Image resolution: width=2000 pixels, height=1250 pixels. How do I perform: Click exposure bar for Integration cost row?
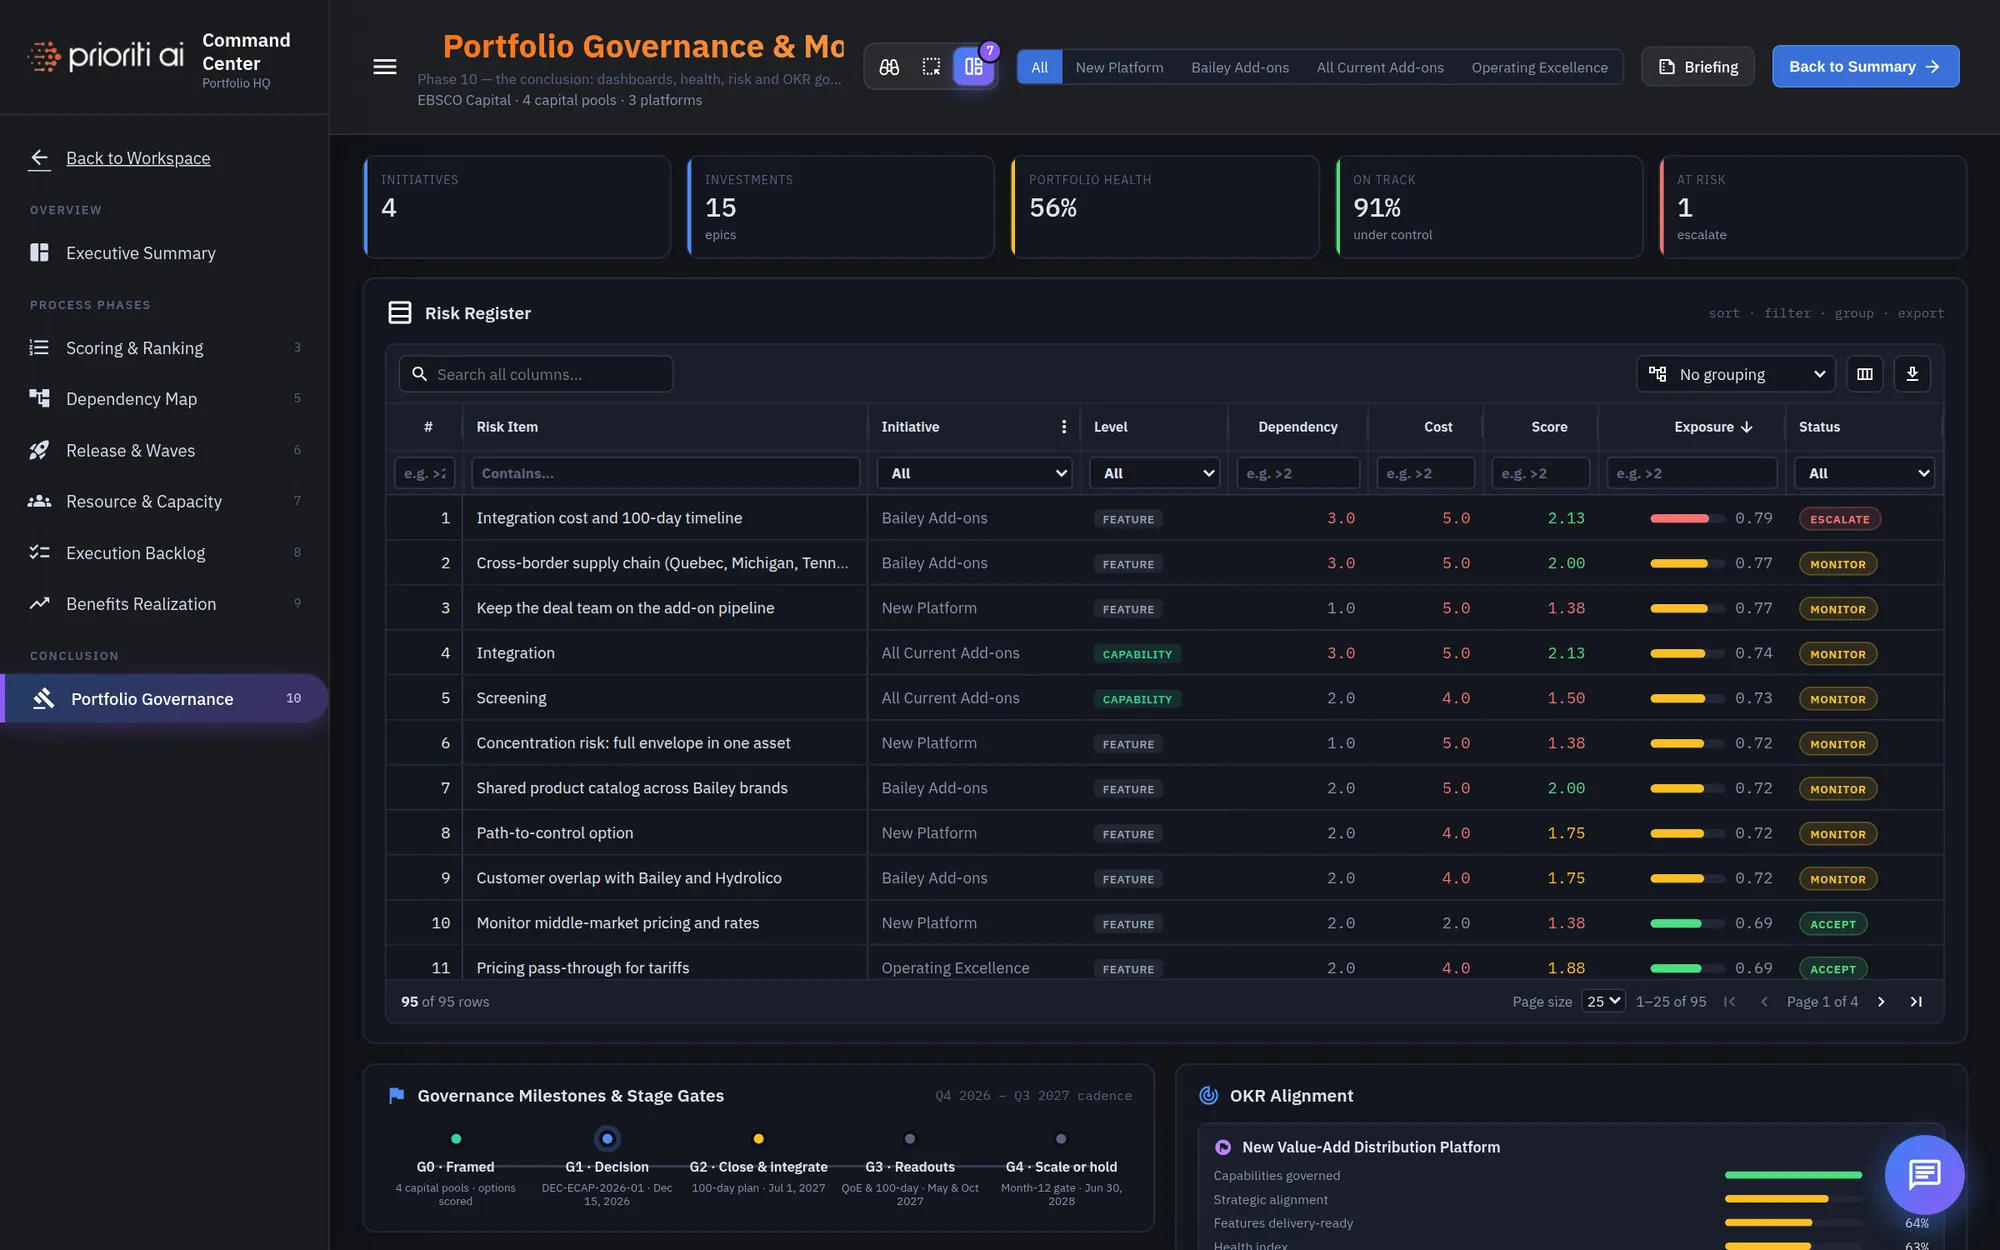click(1686, 518)
